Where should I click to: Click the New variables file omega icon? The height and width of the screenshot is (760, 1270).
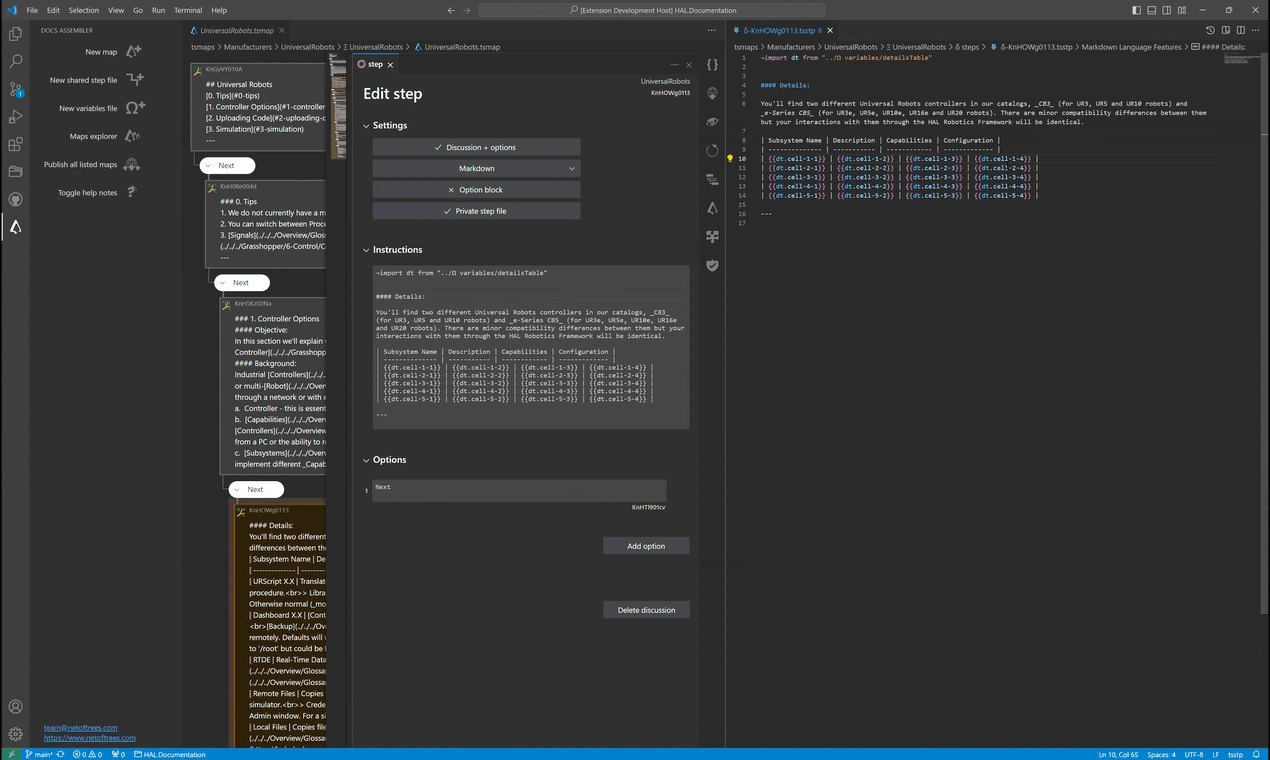coord(135,108)
